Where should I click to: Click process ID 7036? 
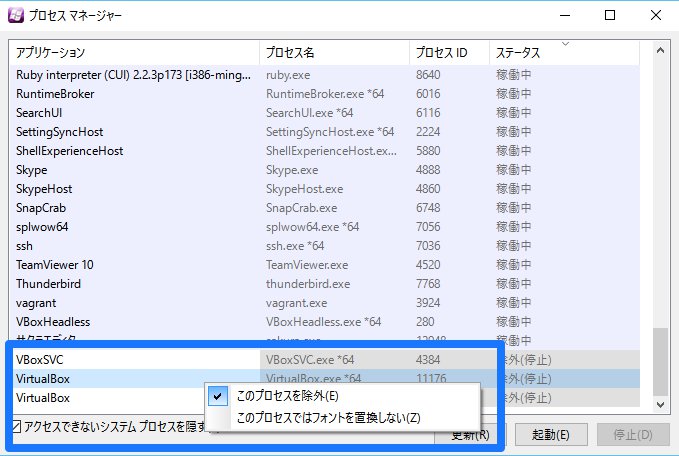click(x=428, y=246)
